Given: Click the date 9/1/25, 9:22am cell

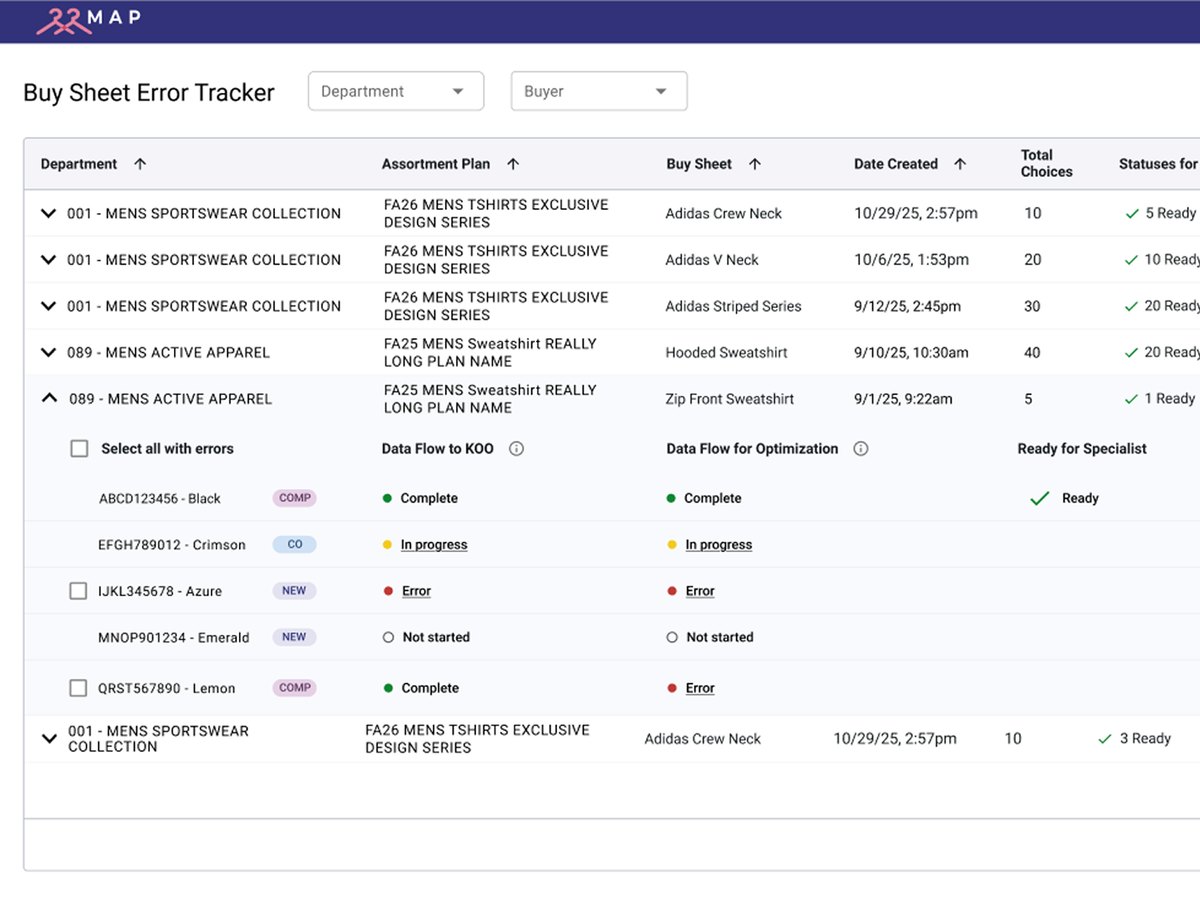Looking at the screenshot, I should point(903,398).
